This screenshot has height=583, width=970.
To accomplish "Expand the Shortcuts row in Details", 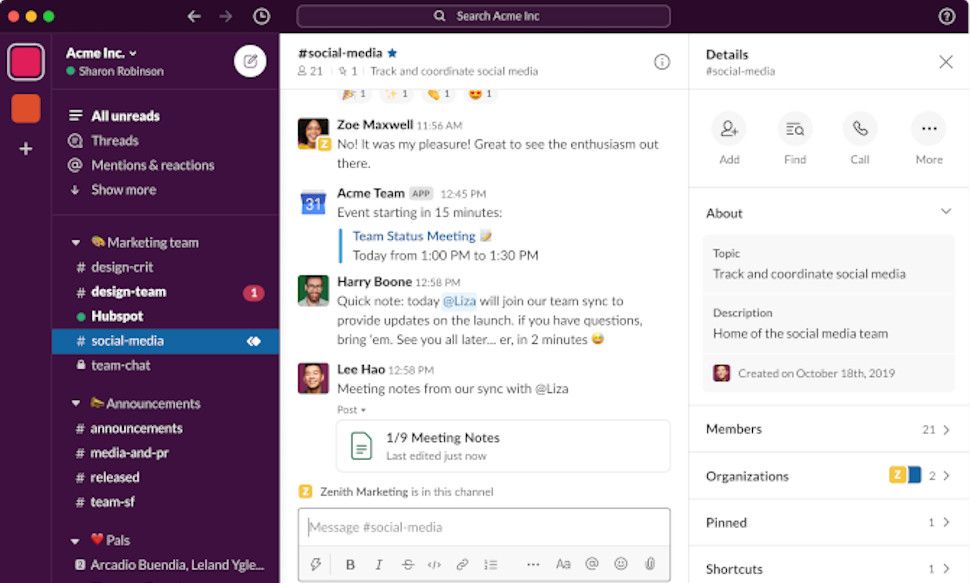I will point(828,569).
